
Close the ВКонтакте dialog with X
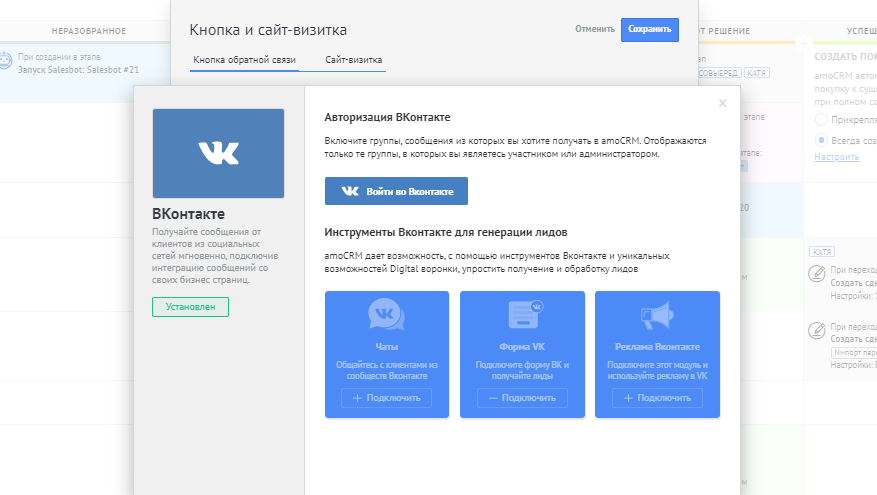722,103
